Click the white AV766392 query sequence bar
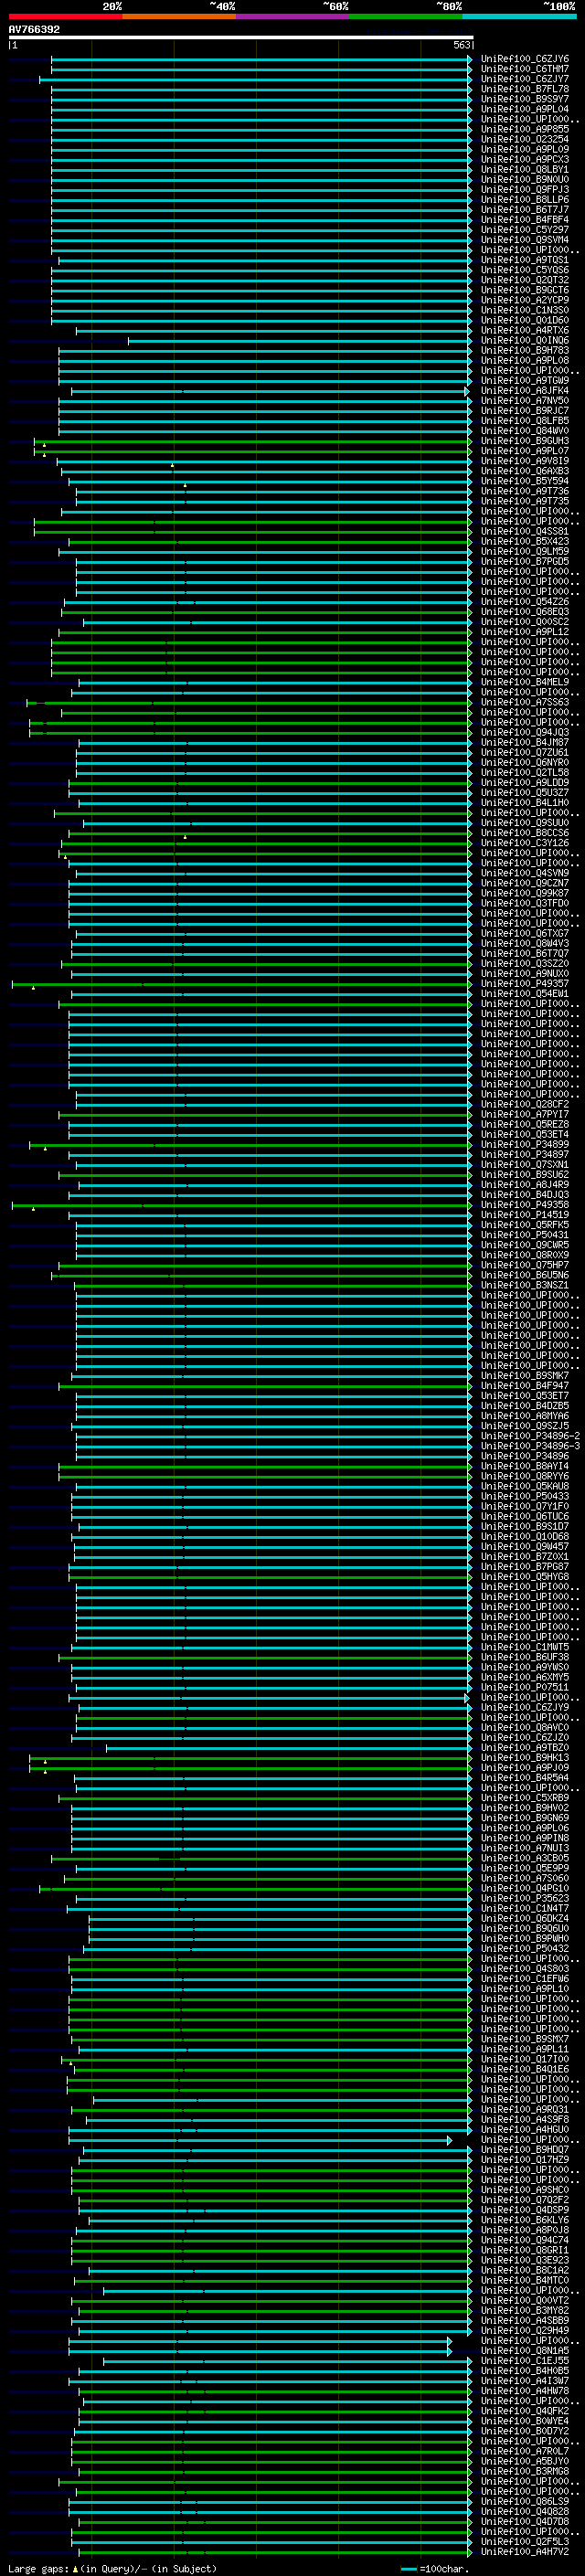This screenshot has width=585, height=2576. 240,37
